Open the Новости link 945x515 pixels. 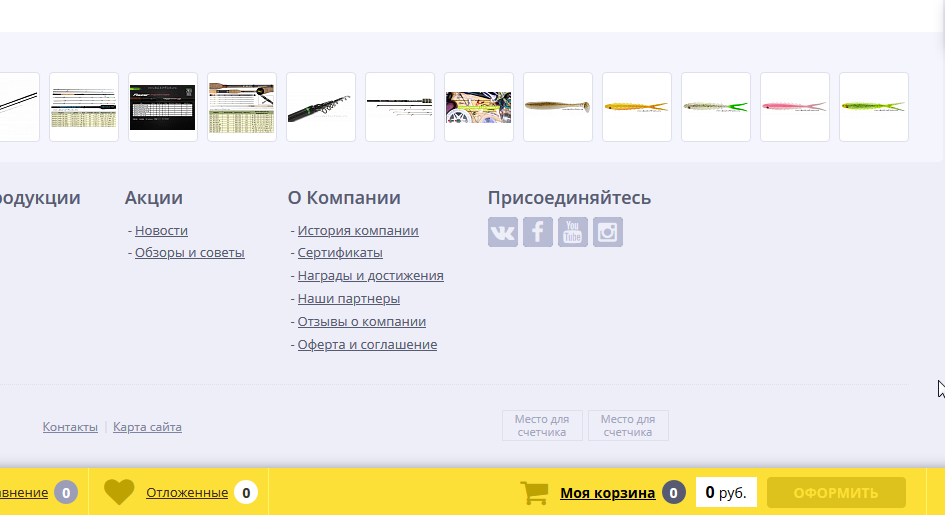pos(161,230)
